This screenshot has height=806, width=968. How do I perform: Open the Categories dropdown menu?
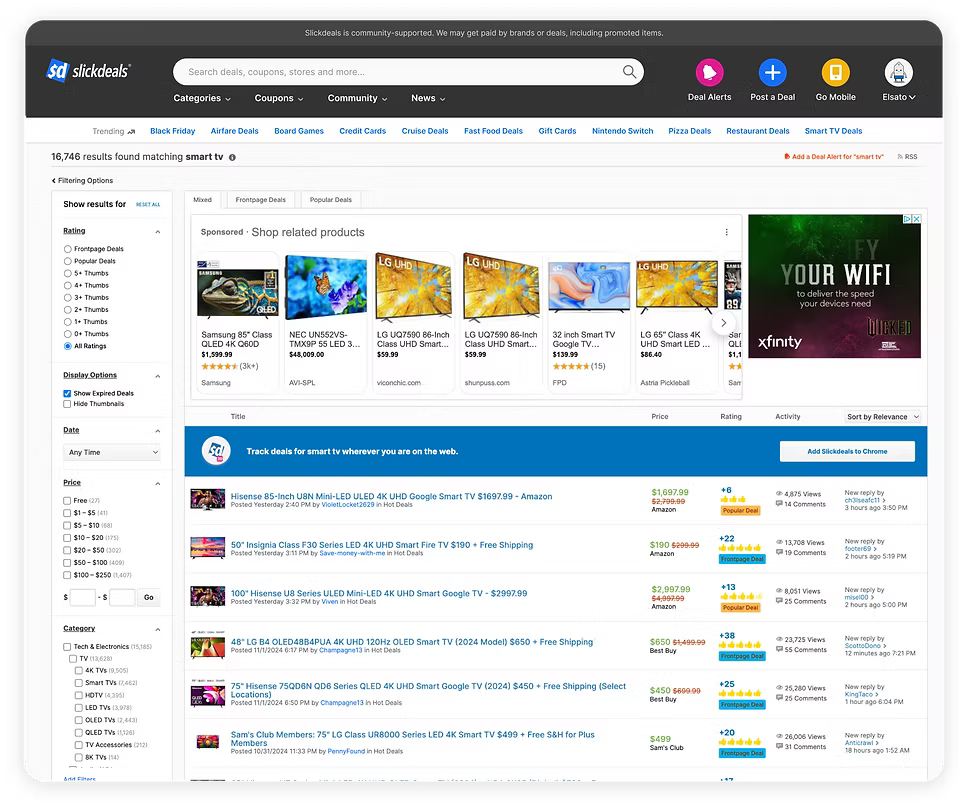click(x=202, y=98)
